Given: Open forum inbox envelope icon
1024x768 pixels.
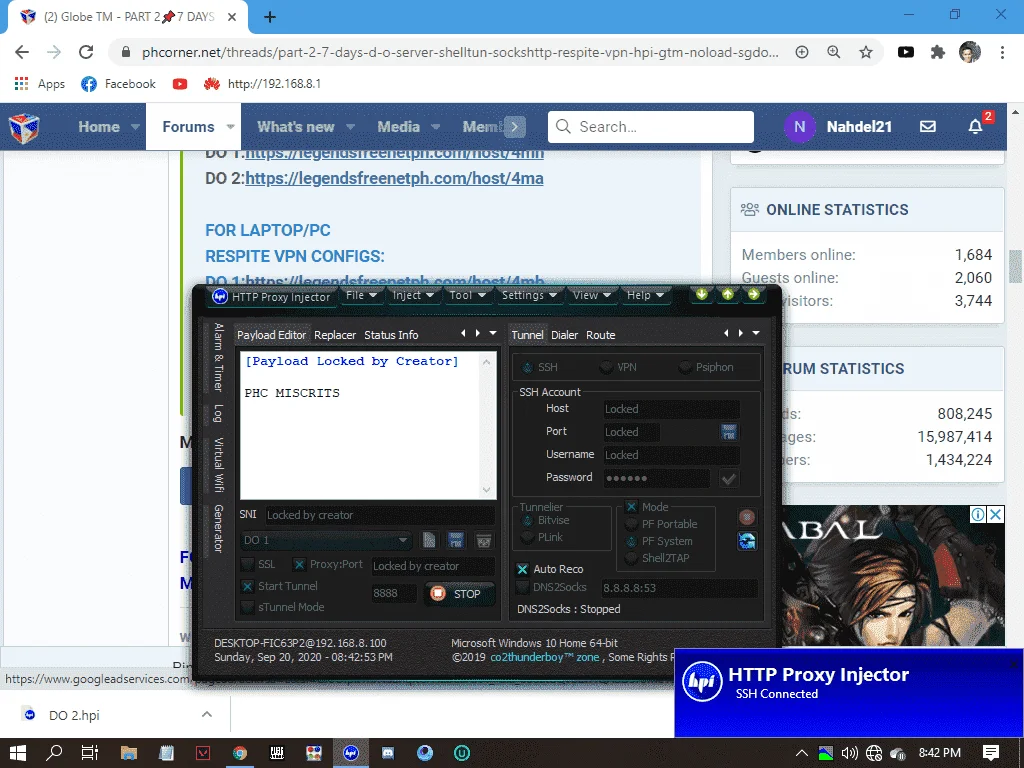Looking at the screenshot, I should point(928,127).
